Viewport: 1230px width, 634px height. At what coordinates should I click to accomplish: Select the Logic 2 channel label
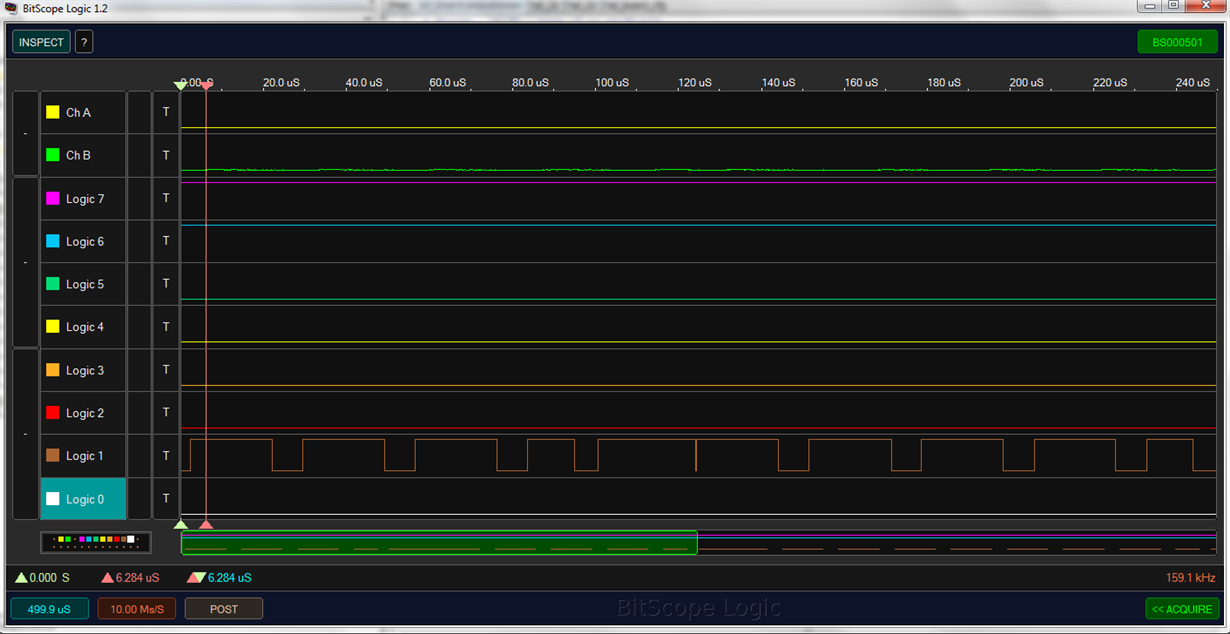coord(83,413)
